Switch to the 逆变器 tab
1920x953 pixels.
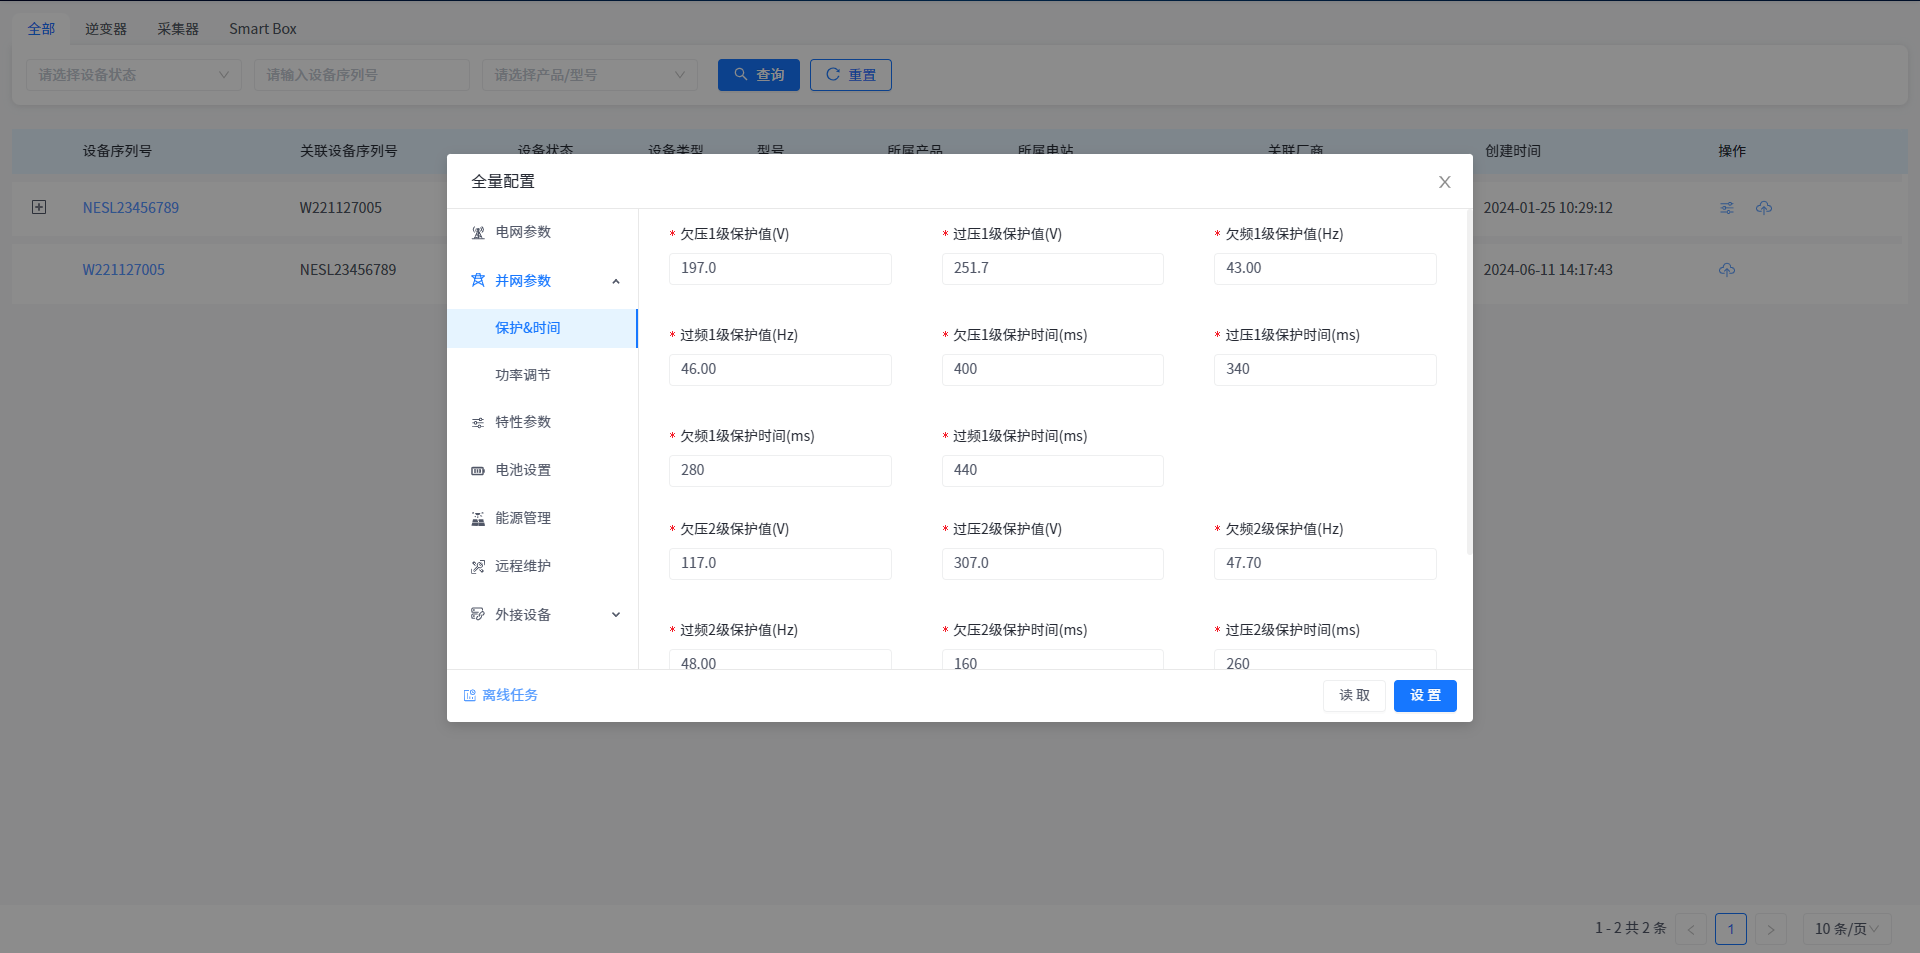tap(106, 29)
